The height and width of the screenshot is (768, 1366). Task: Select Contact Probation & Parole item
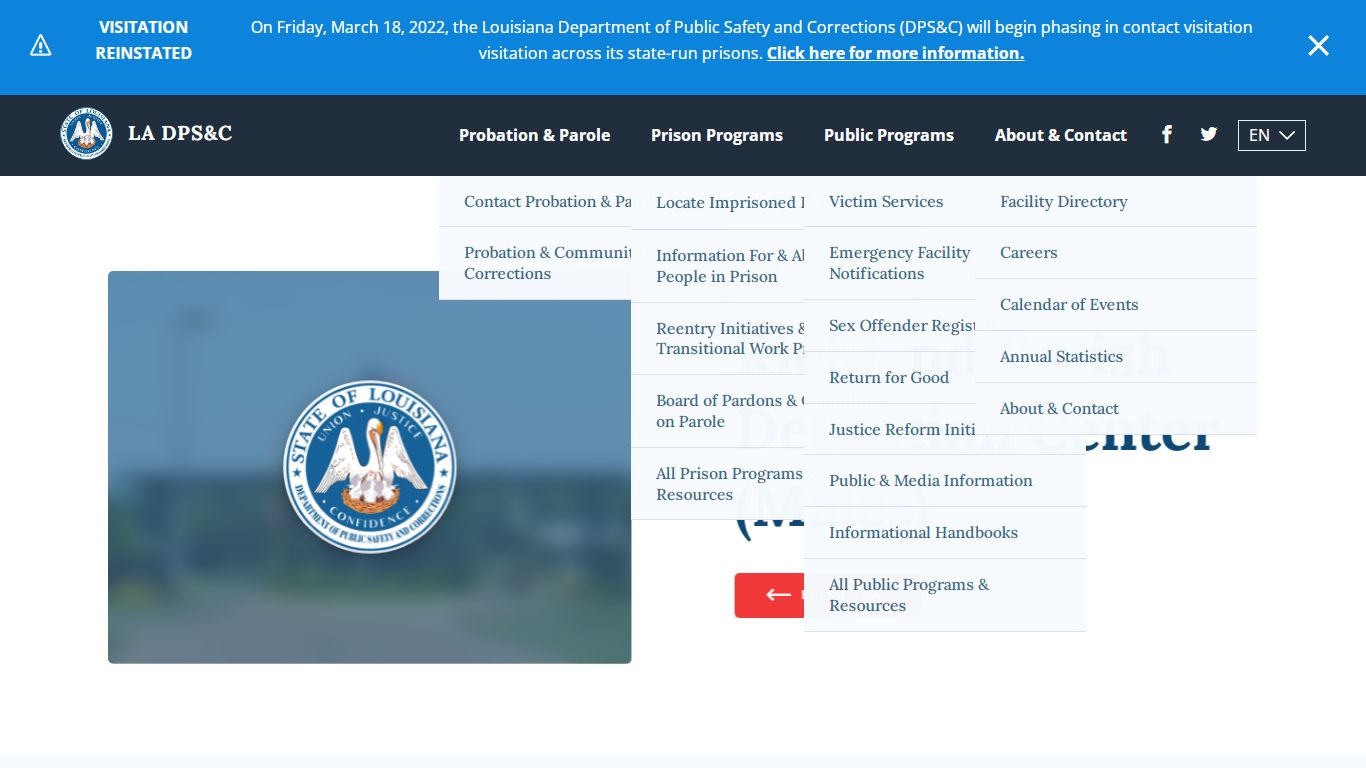pyautogui.click(x=535, y=201)
